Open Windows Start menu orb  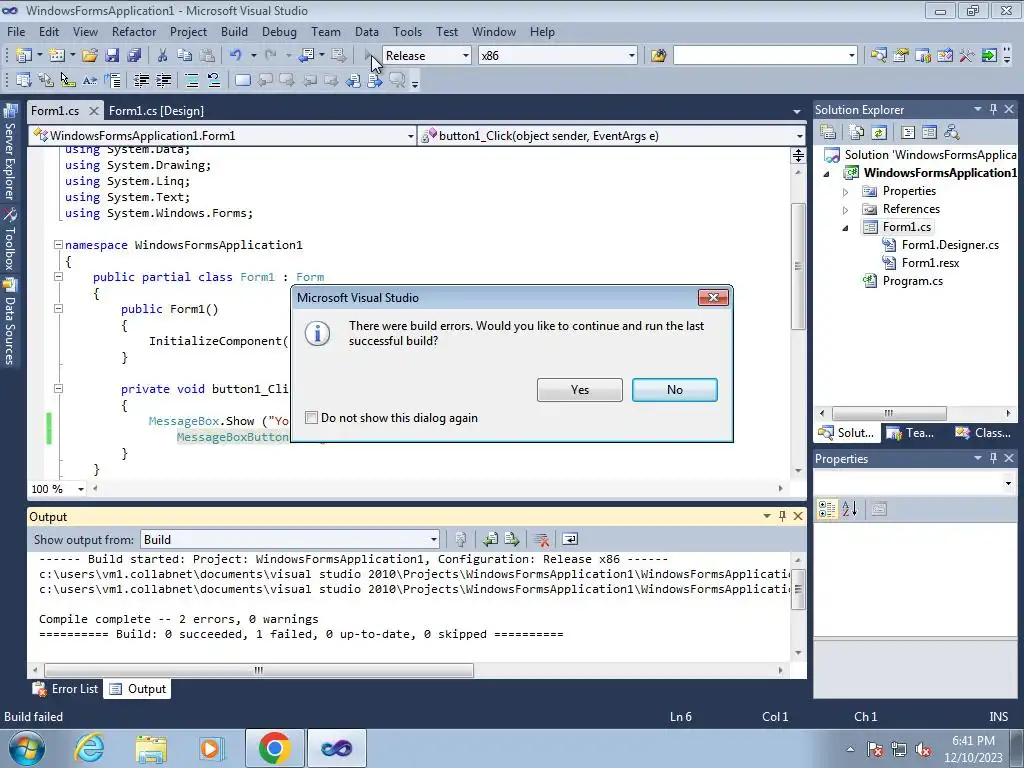pos(26,748)
